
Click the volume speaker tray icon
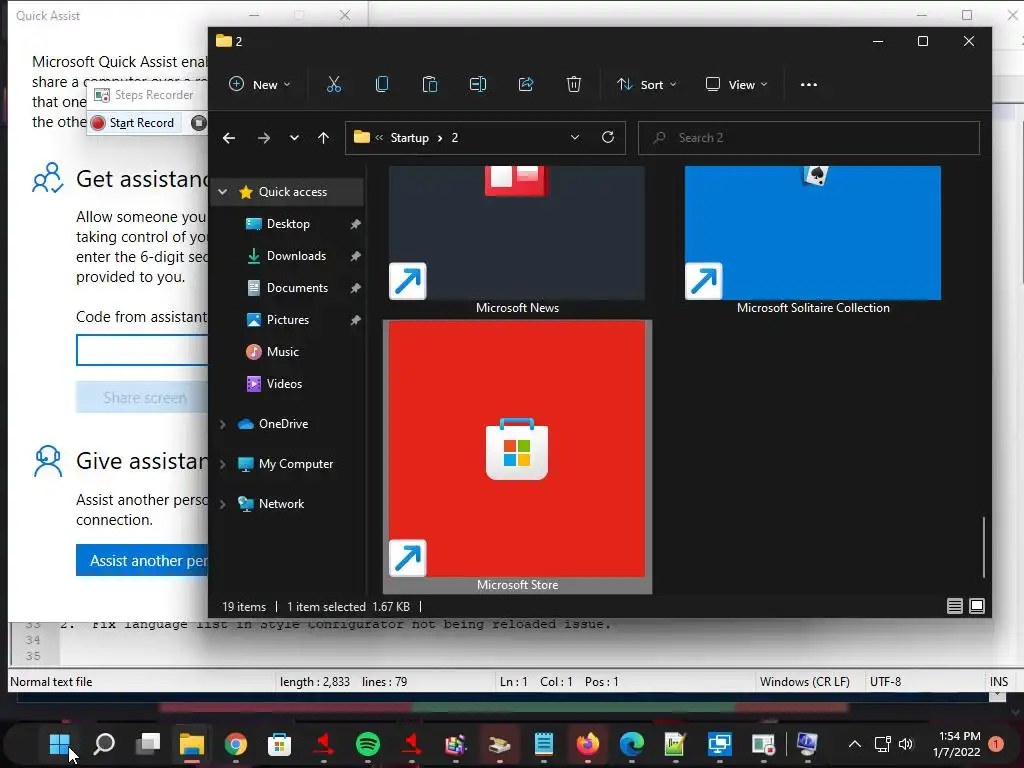(x=906, y=744)
